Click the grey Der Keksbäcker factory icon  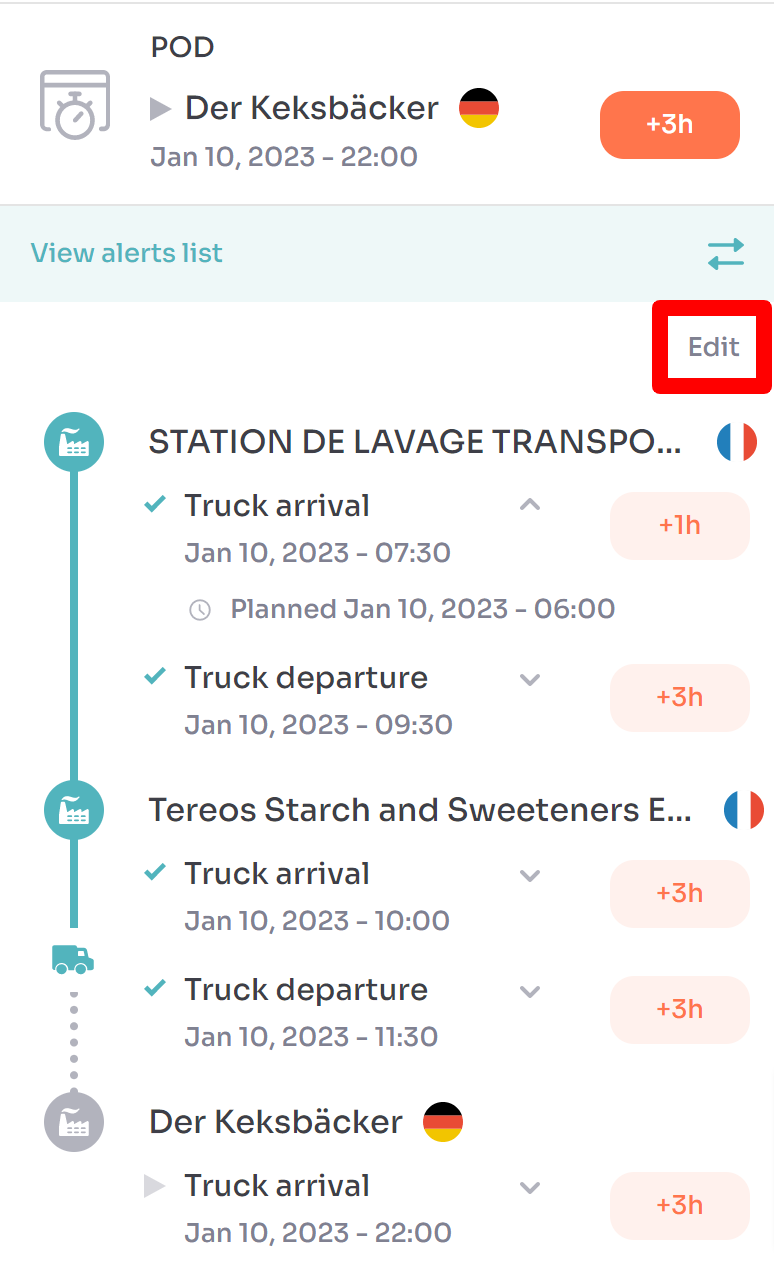tap(74, 1122)
